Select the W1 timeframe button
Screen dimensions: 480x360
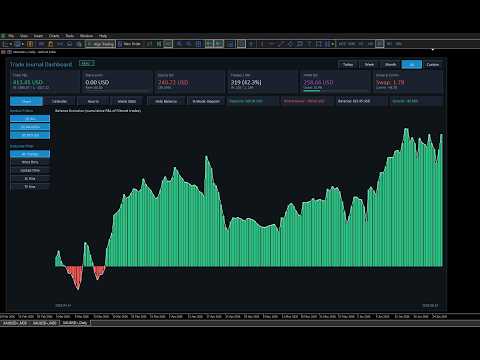[x=389, y=44]
